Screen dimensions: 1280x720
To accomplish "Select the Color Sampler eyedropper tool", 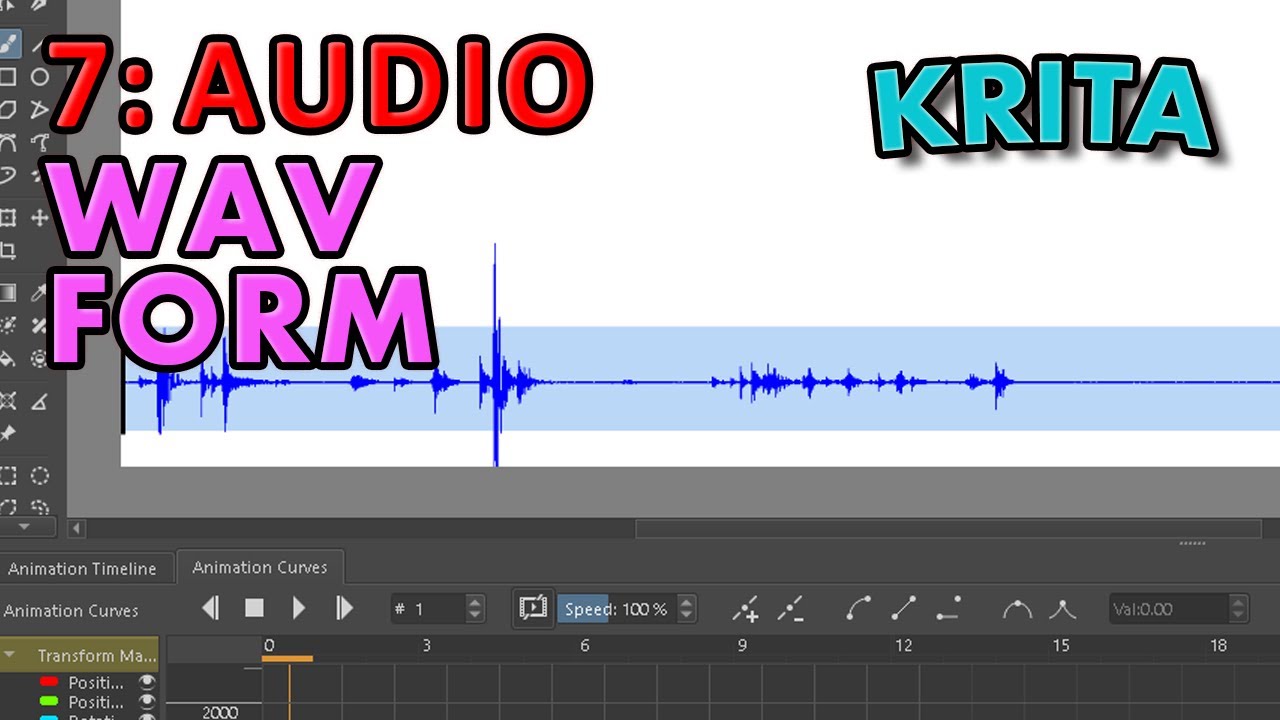I will (x=40, y=293).
